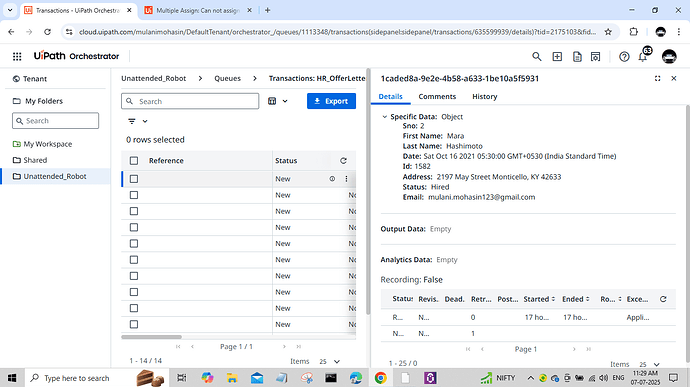This screenshot has height=387, width=690.
Task: Show hidden system tray icons
Action: click(x=531, y=378)
